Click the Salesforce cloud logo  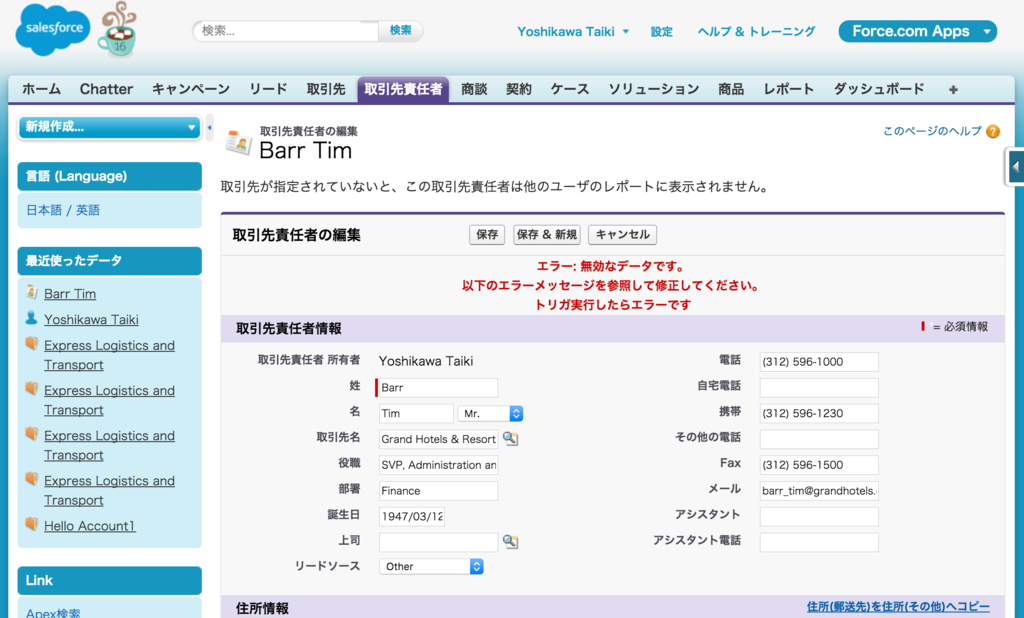click(x=53, y=29)
